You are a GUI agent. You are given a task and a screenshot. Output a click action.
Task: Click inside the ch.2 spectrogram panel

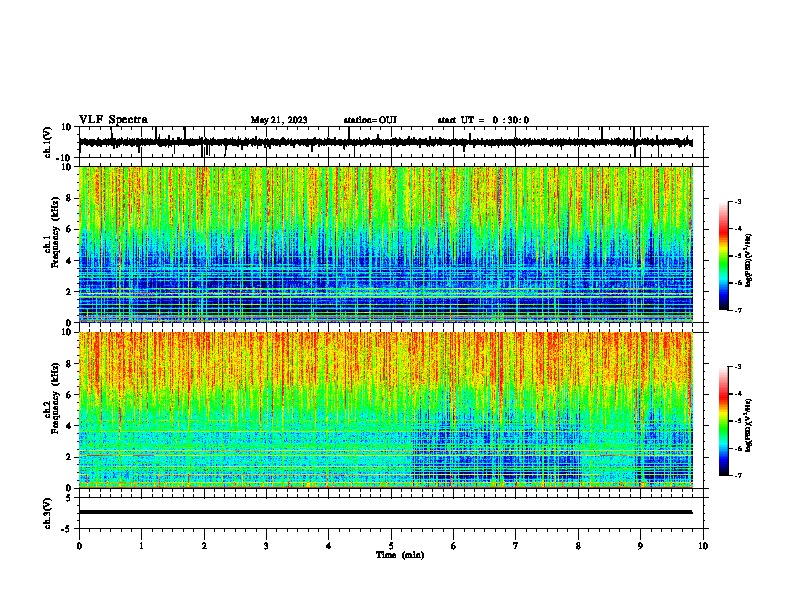click(385, 410)
